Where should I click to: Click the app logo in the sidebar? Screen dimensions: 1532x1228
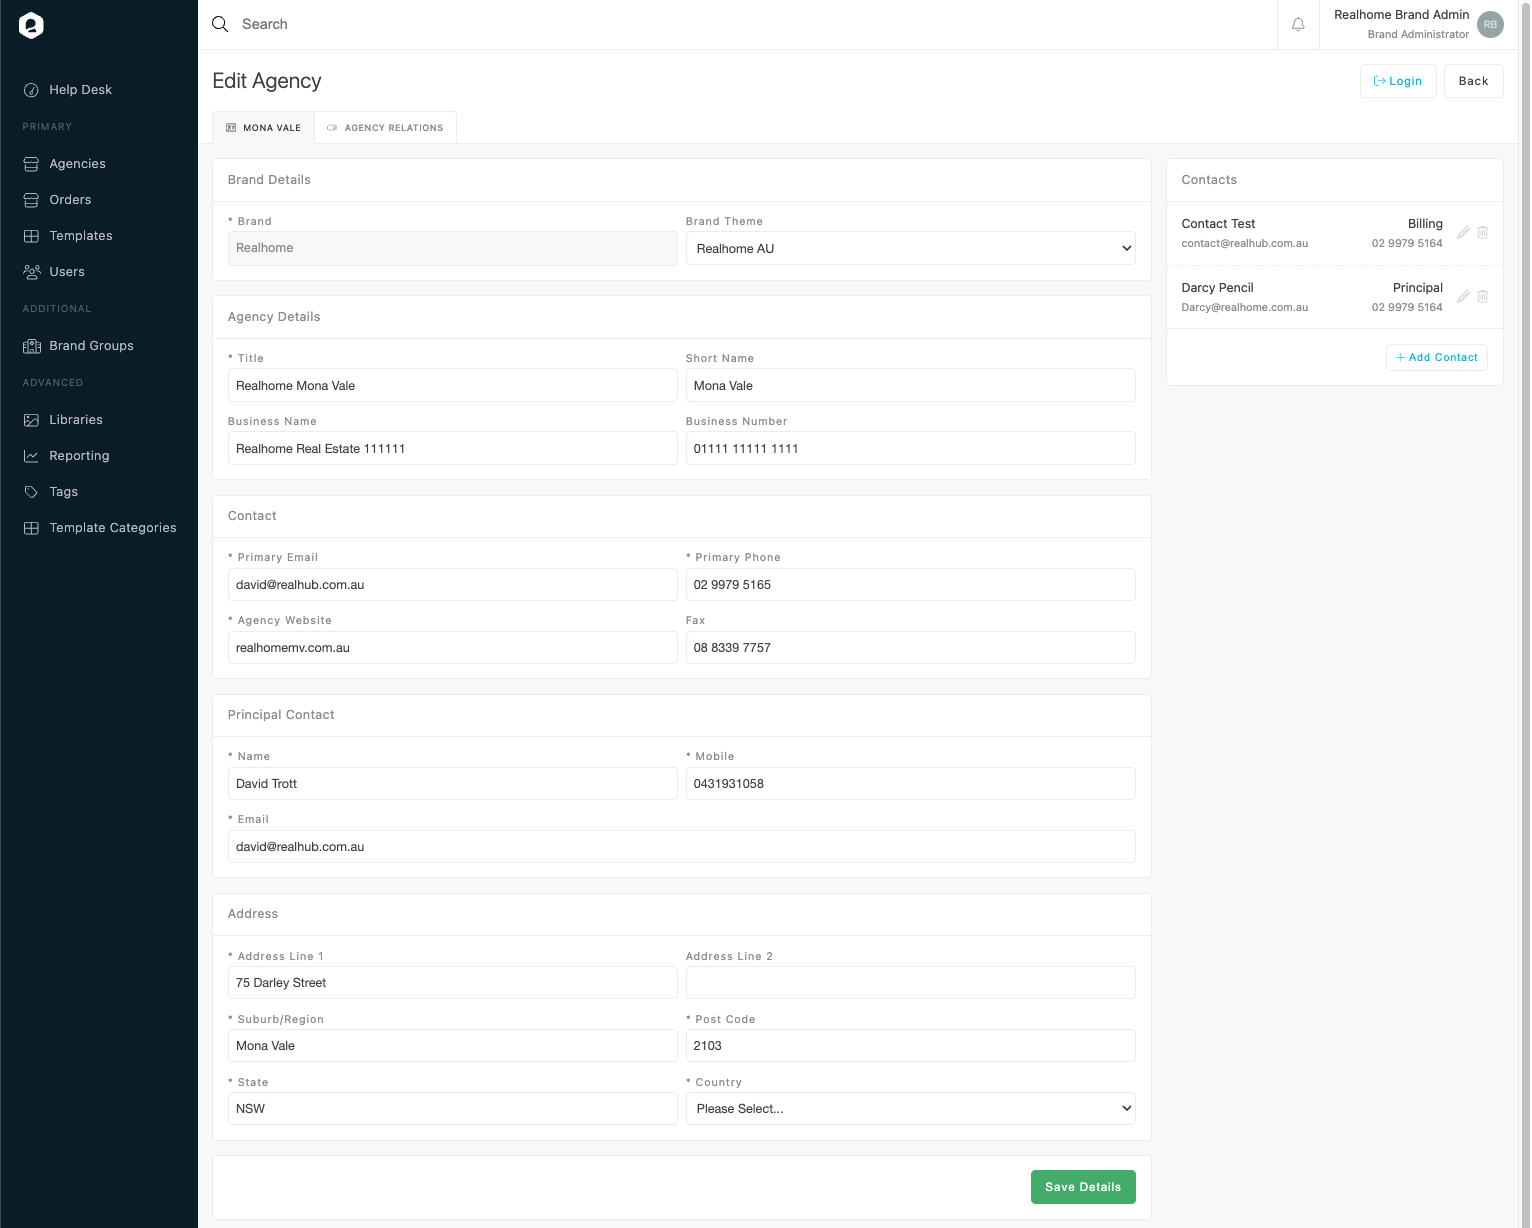[x=31, y=26]
